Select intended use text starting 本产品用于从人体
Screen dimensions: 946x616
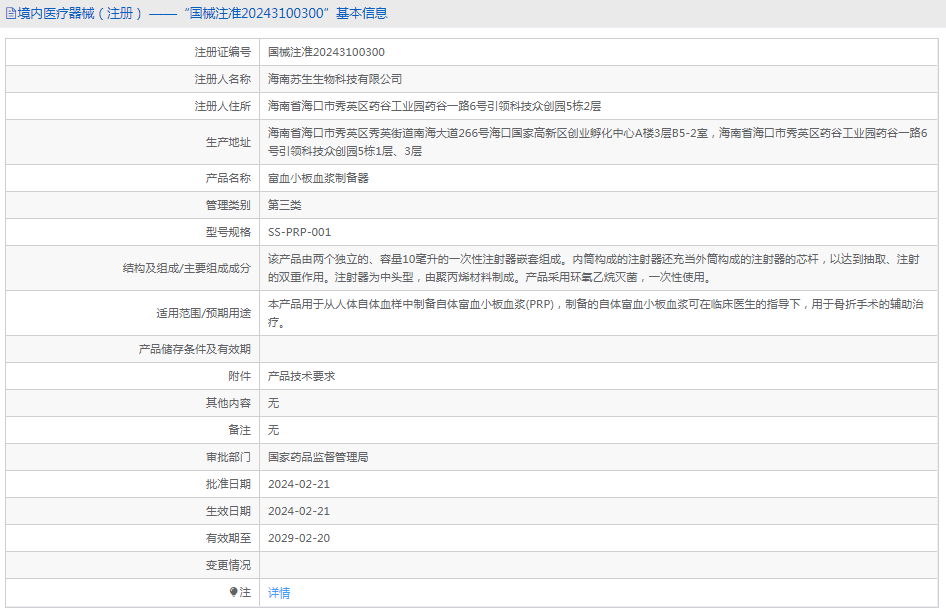pos(595,313)
